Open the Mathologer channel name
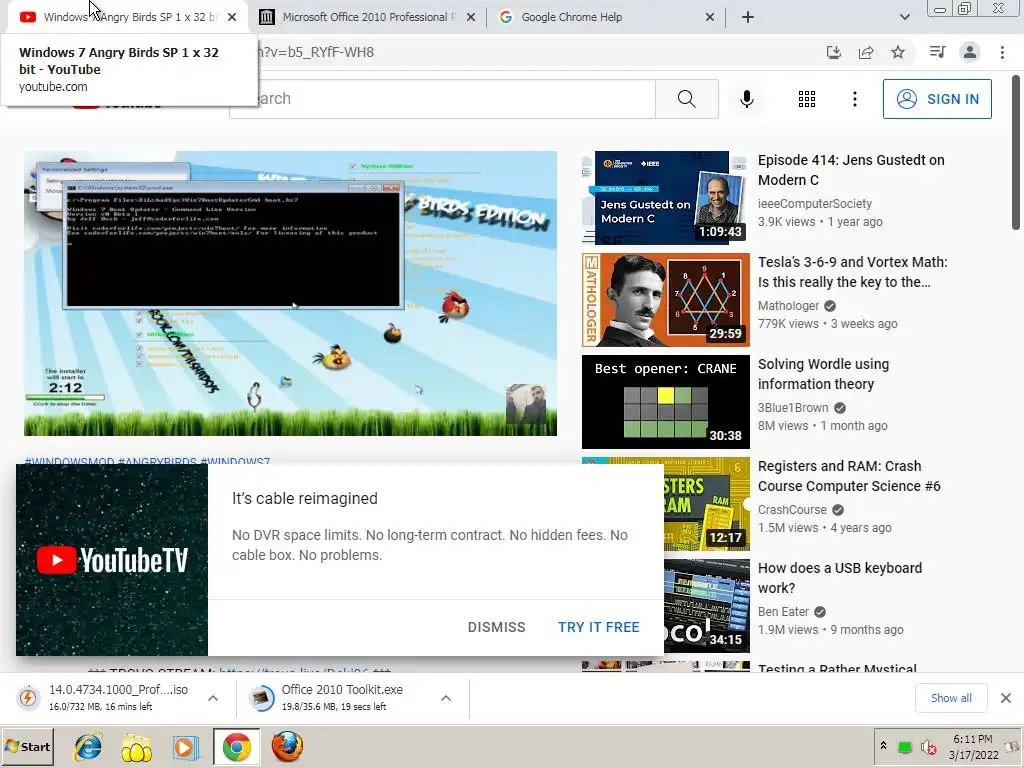1024x768 pixels. click(788, 306)
